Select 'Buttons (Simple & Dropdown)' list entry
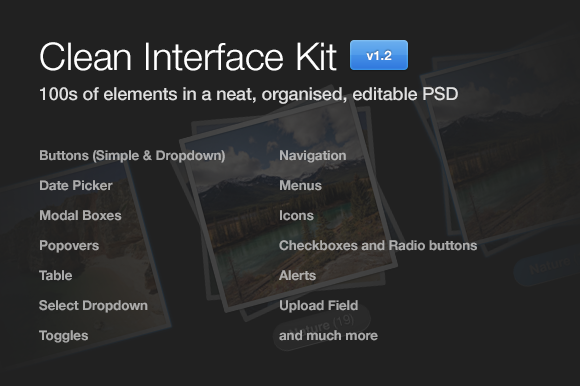 132,156
